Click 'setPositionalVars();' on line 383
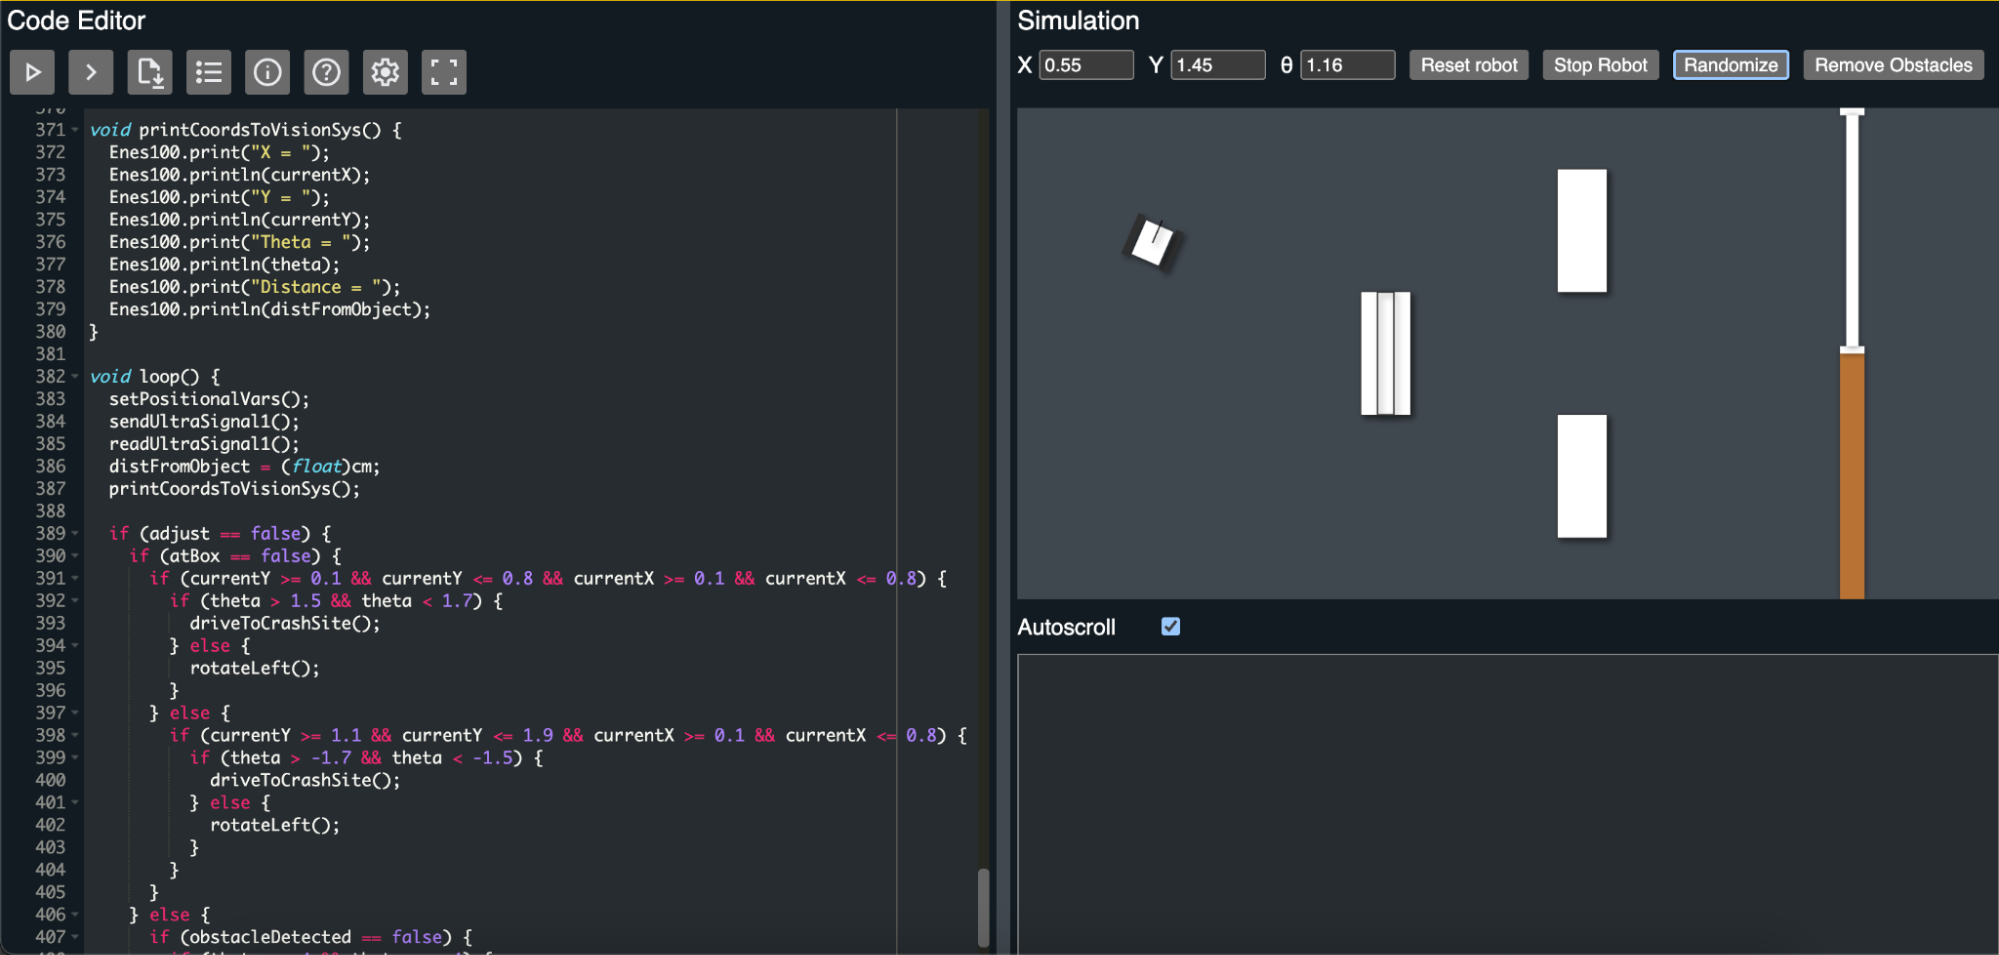Viewport: 1999px width, 955px height. pyautogui.click(x=209, y=399)
